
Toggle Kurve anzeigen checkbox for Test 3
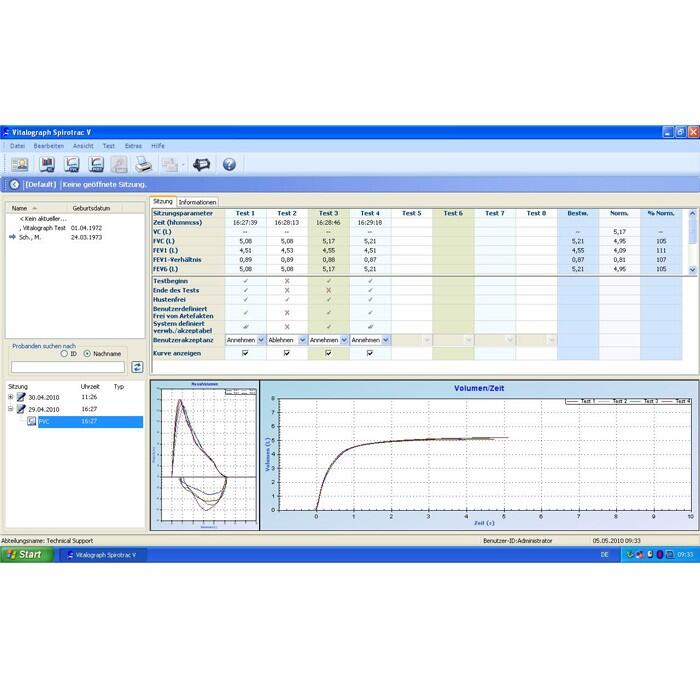(x=328, y=353)
